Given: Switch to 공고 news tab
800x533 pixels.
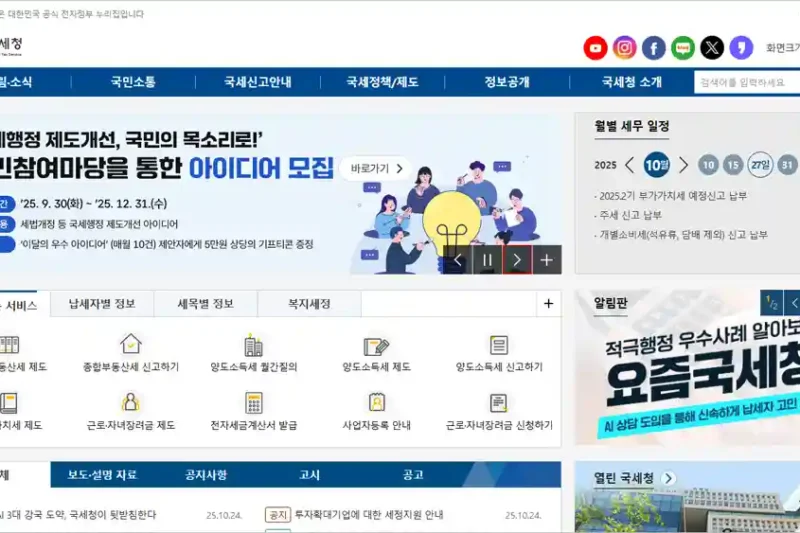Looking at the screenshot, I should pos(413,475).
